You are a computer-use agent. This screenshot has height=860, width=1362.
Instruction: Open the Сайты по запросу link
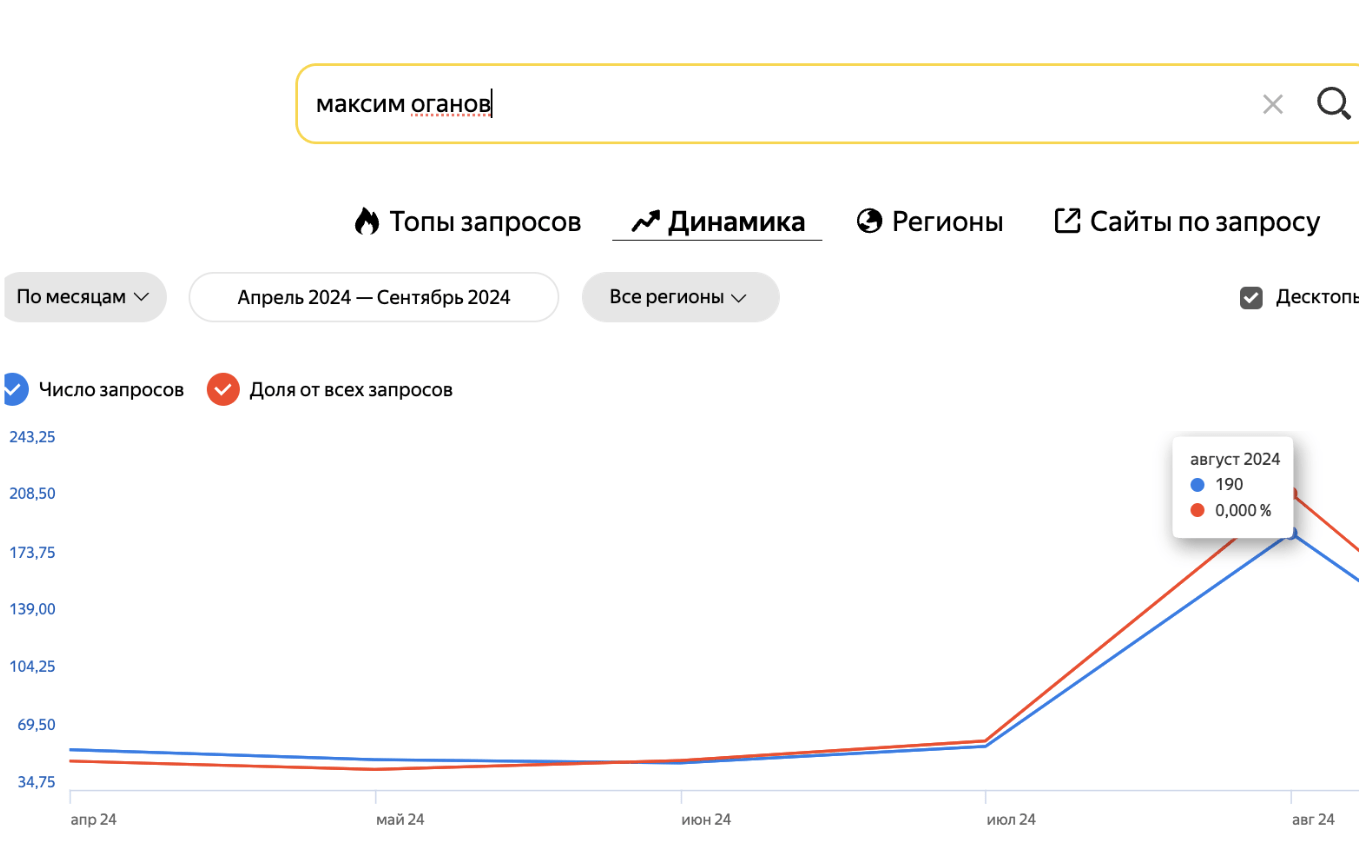click(1204, 221)
